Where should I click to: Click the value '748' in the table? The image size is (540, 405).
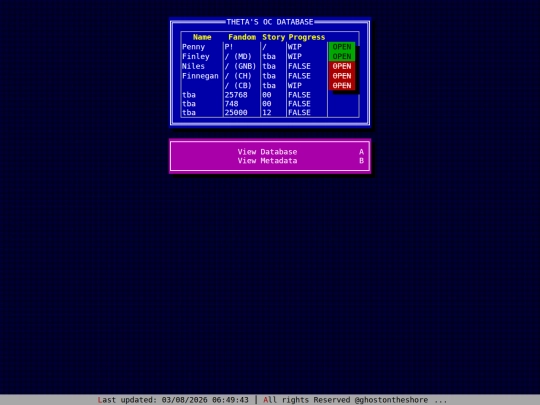tap(231, 104)
